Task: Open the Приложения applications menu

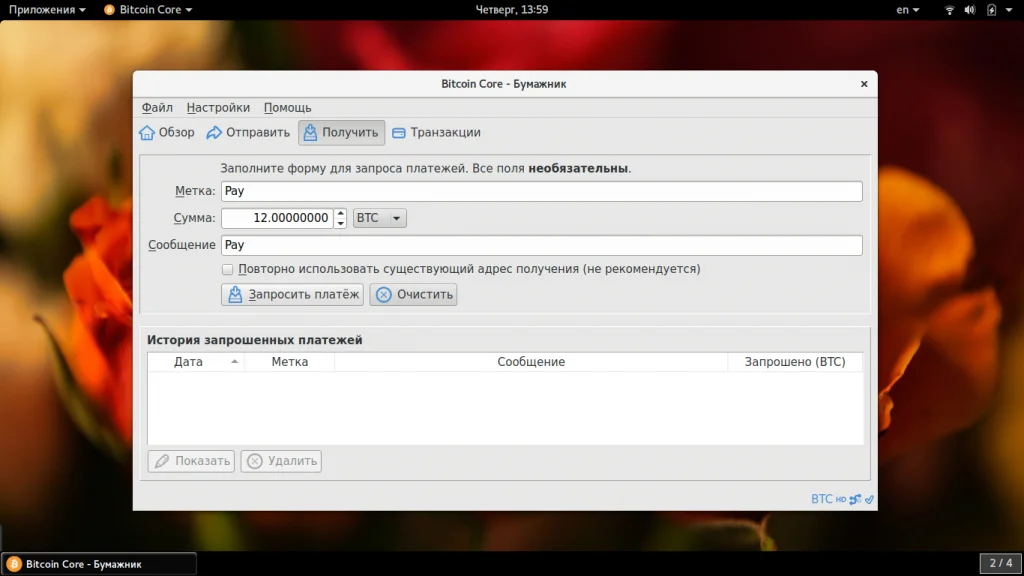Action: tap(47, 10)
